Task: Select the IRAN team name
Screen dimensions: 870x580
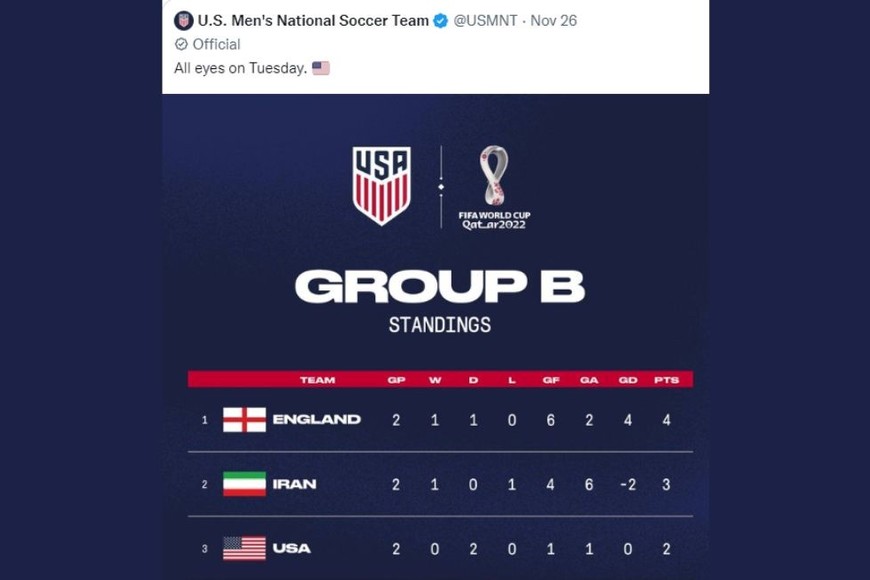Action: [x=294, y=484]
